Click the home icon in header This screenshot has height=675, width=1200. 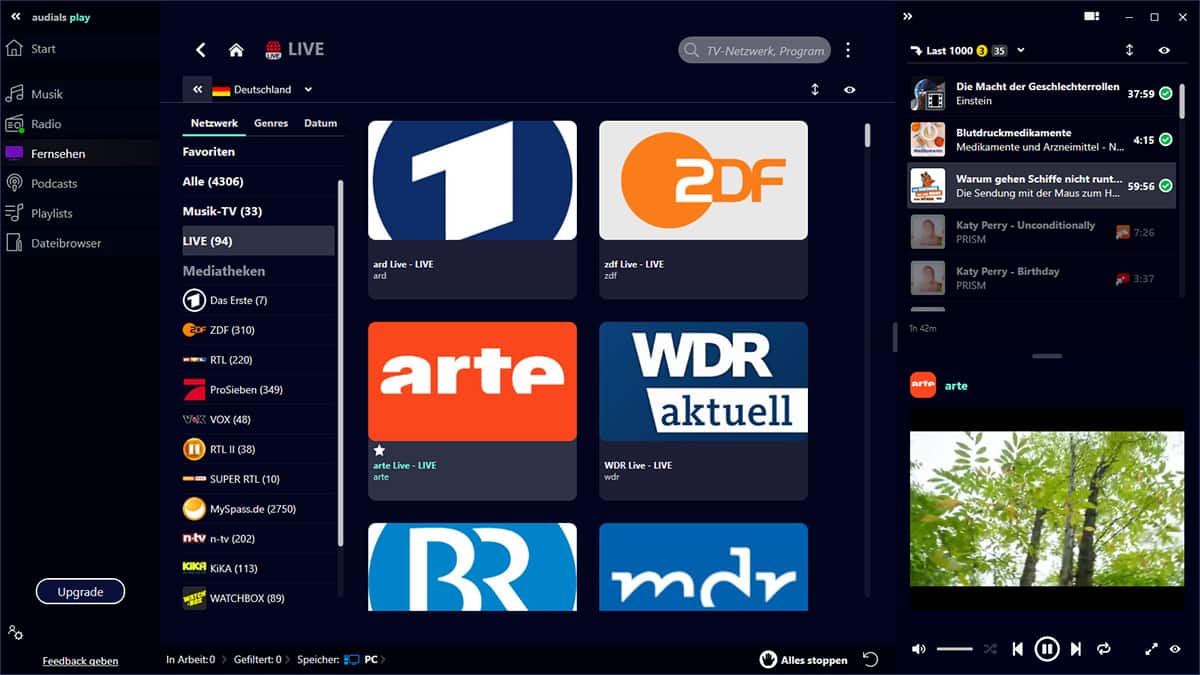pyautogui.click(x=236, y=50)
